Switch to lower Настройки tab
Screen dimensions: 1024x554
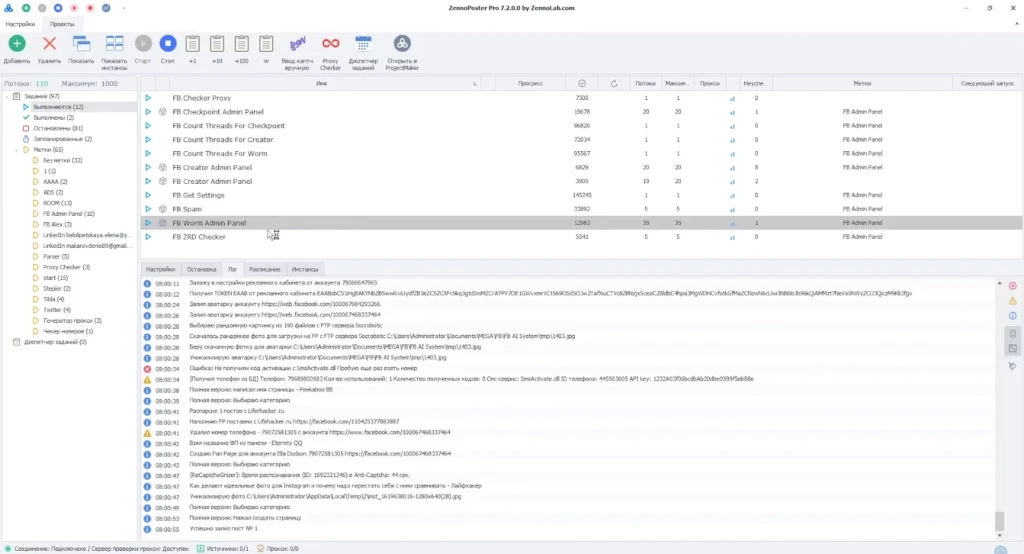pos(161,269)
